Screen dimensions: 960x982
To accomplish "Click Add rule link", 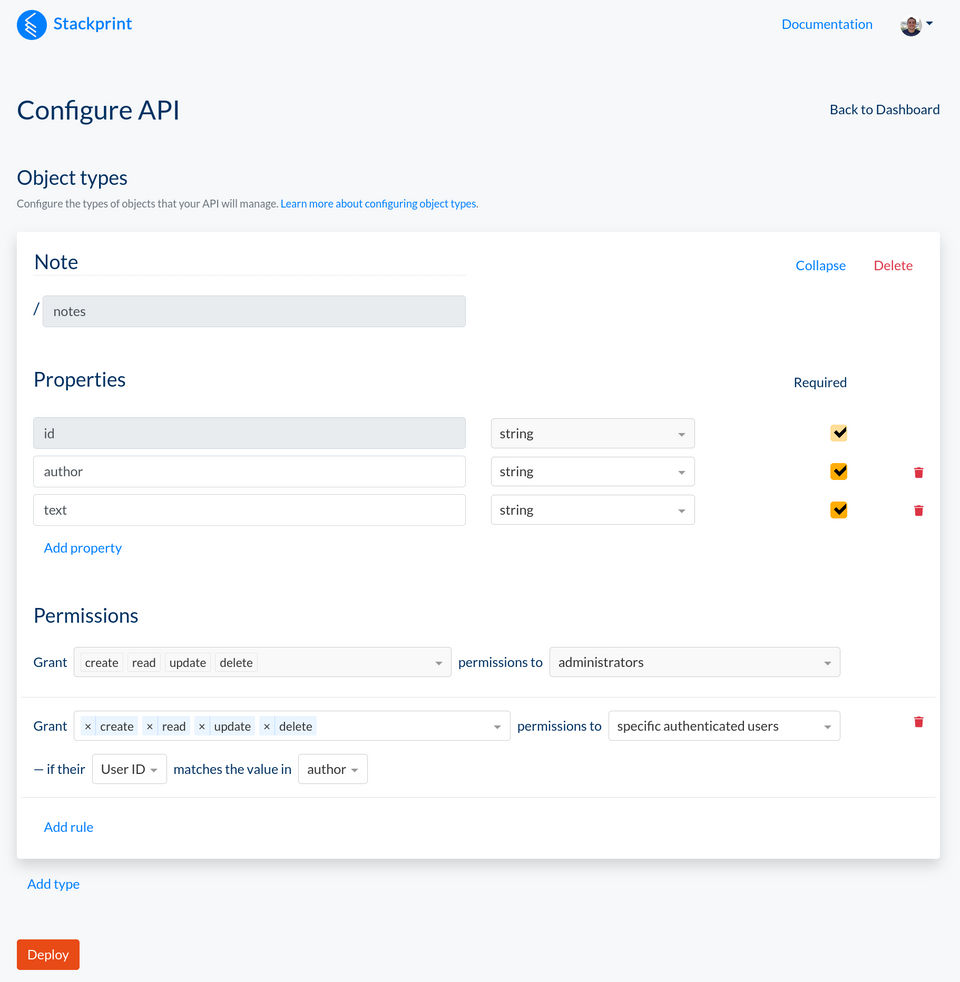I will (x=68, y=827).
